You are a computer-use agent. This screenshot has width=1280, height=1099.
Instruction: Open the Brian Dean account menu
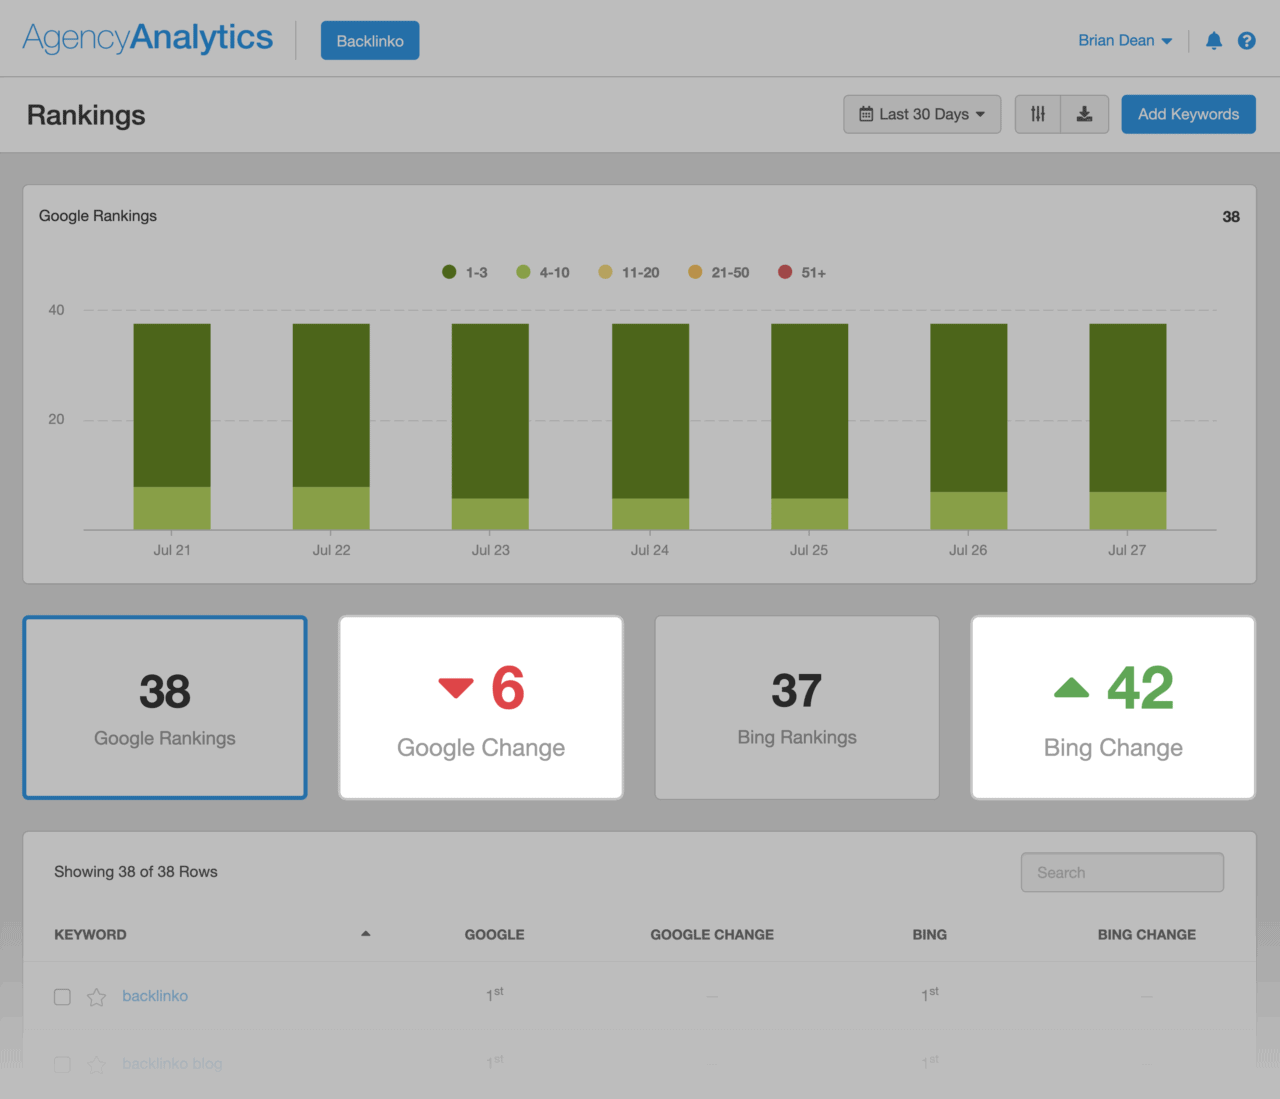tap(1125, 40)
